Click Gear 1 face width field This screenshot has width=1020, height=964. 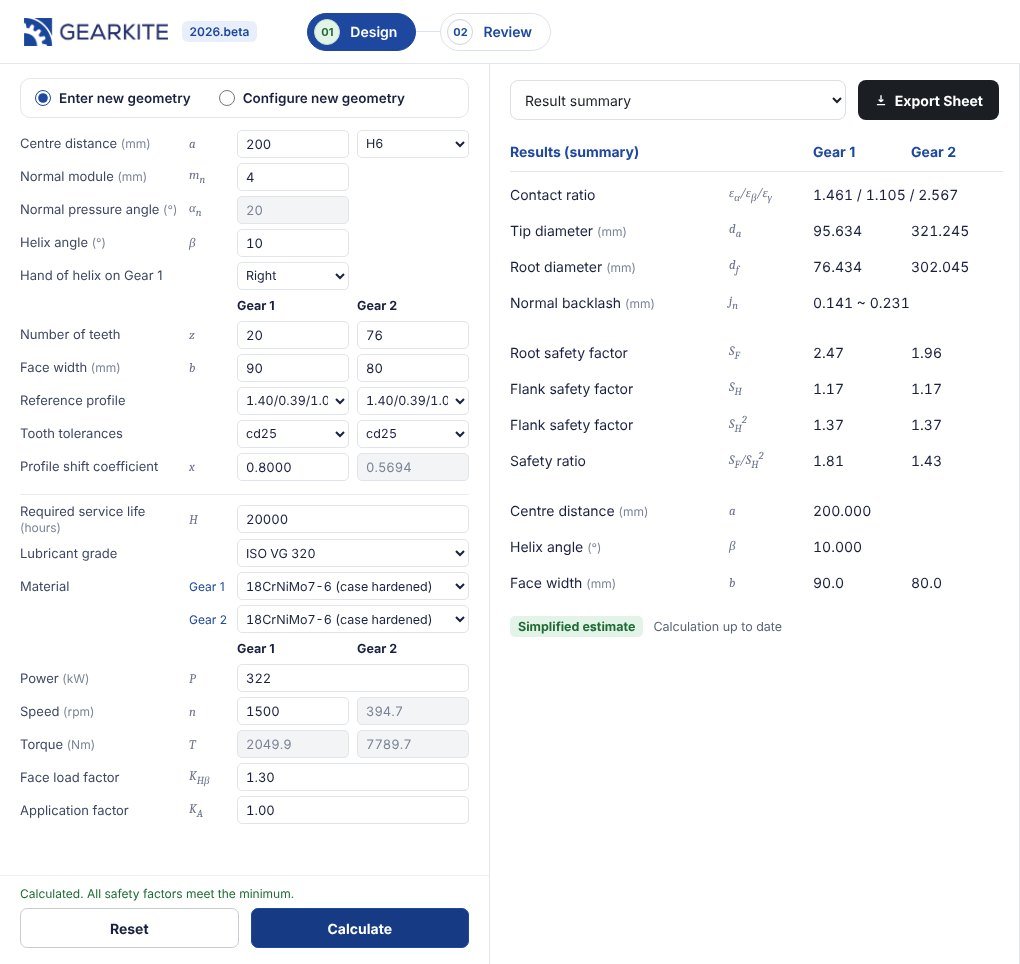(293, 368)
